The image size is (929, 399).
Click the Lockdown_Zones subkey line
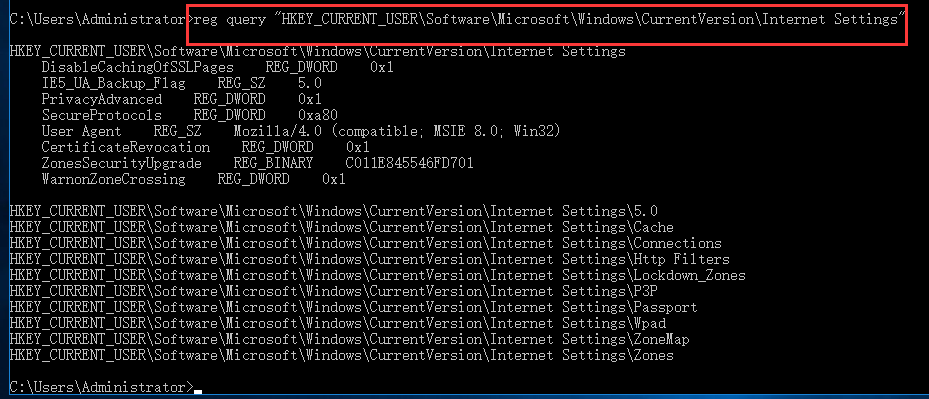[378, 275]
